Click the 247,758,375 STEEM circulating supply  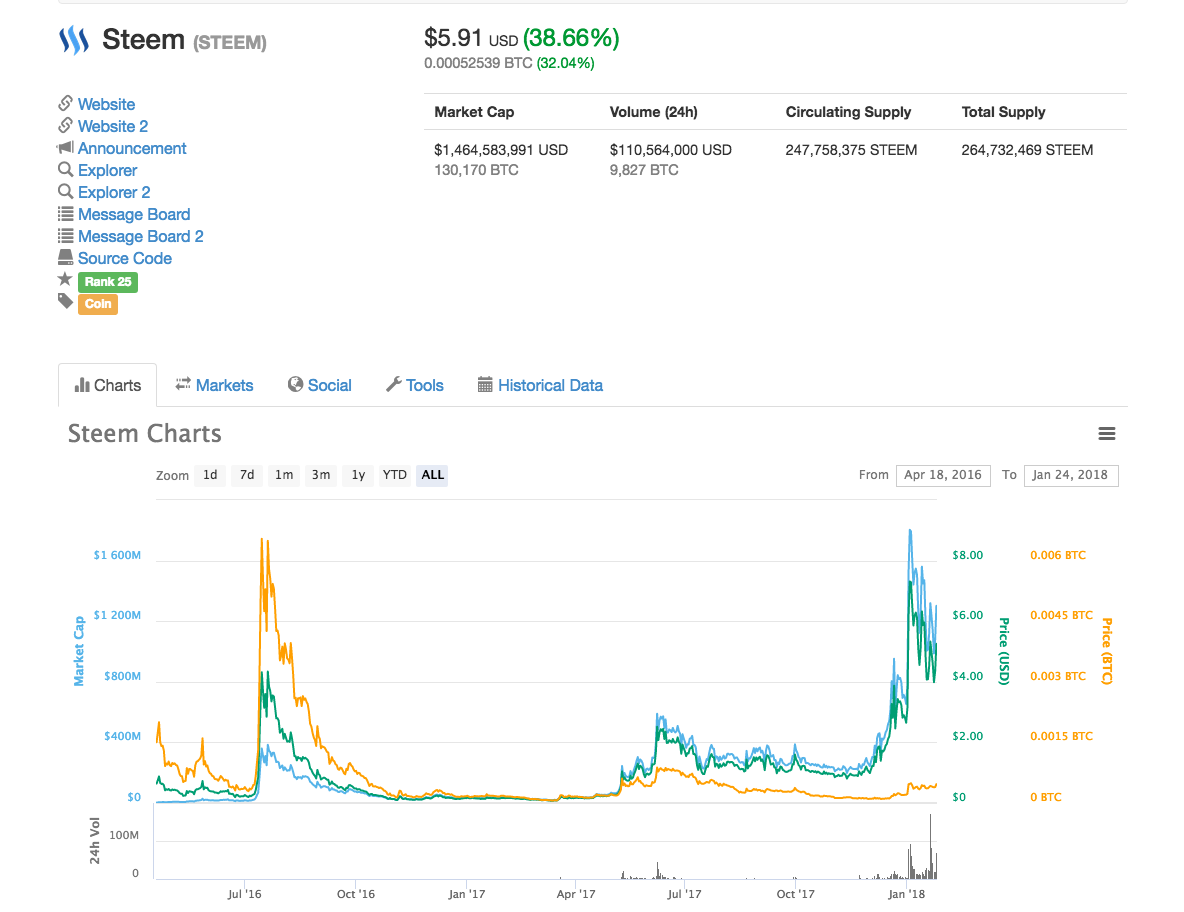[x=851, y=149]
